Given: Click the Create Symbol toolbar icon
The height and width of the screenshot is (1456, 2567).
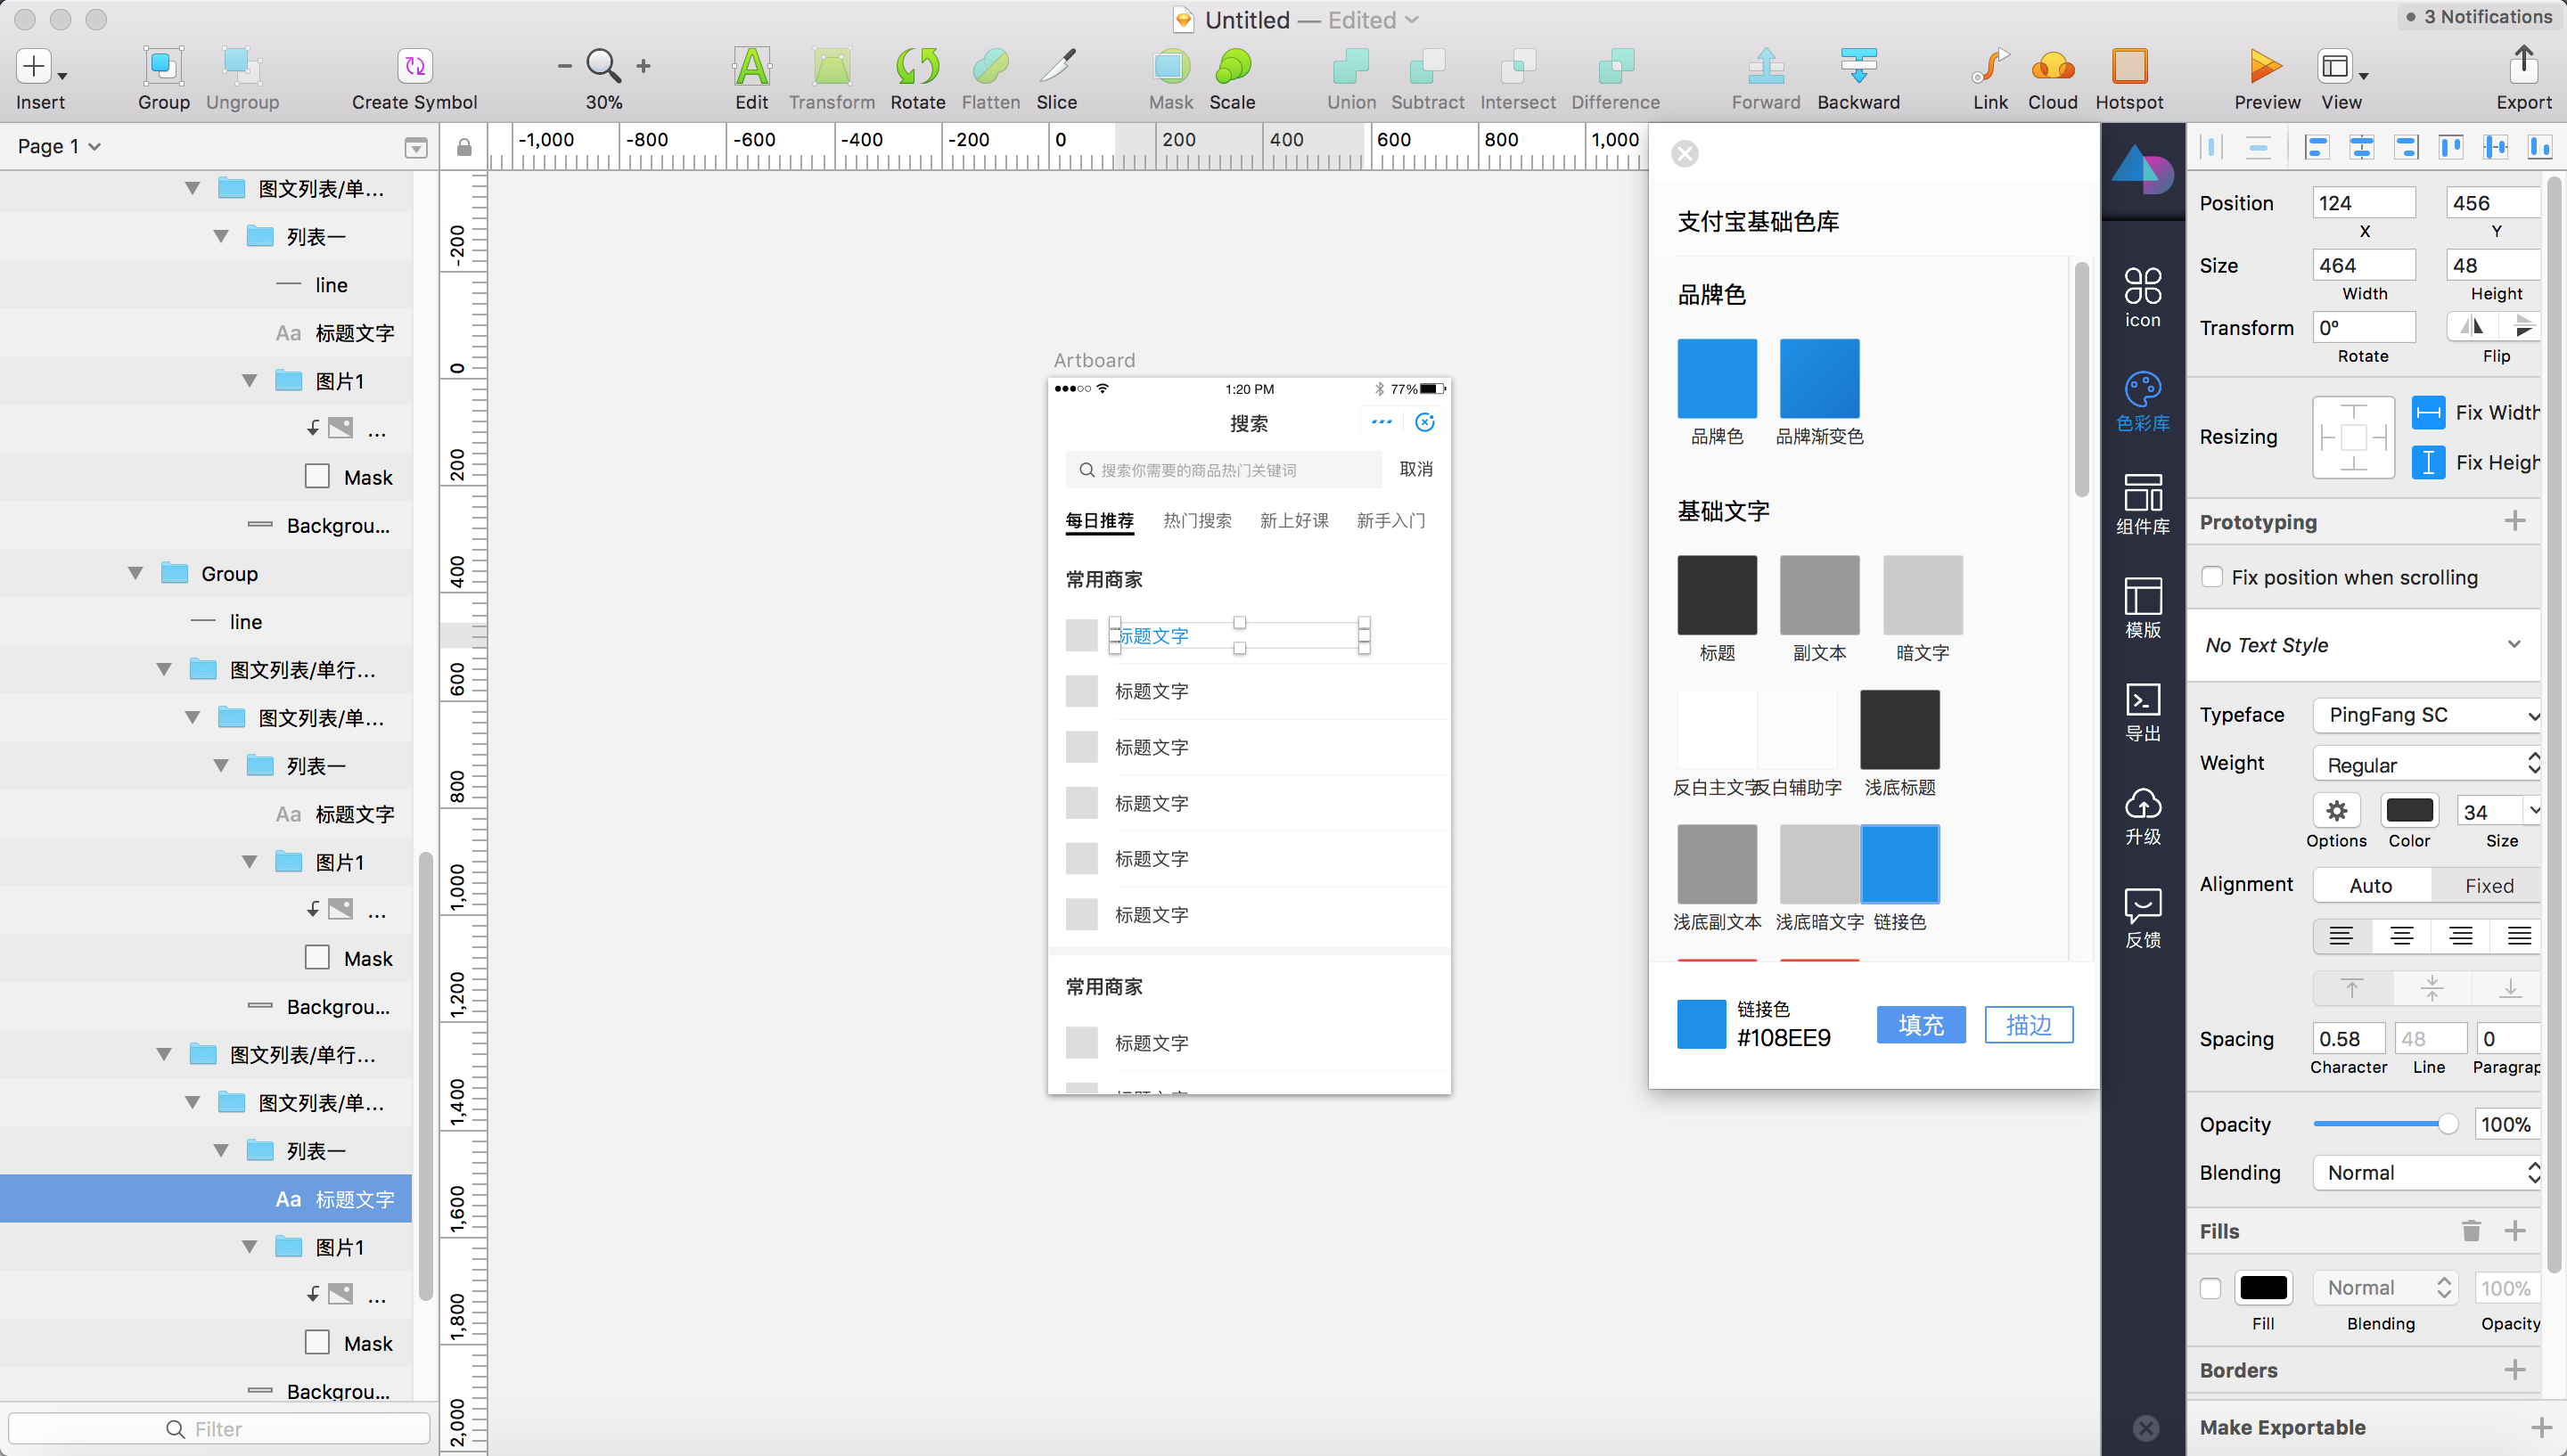Looking at the screenshot, I should (x=414, y=67).
